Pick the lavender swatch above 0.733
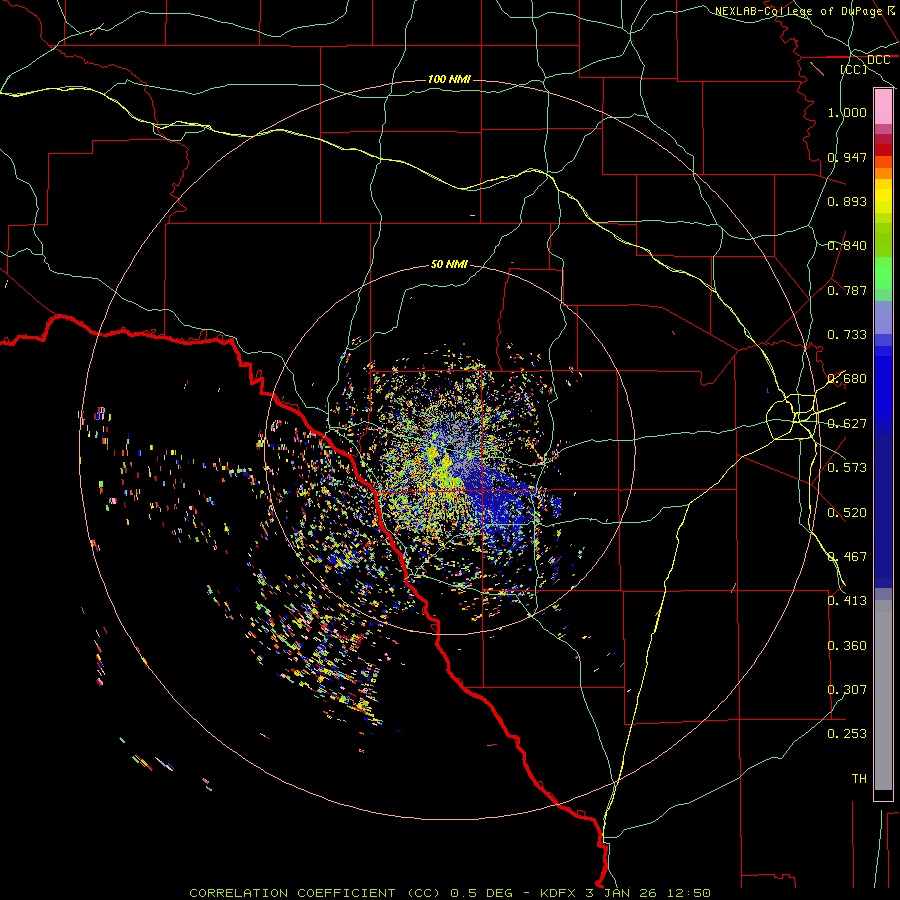 883,318
